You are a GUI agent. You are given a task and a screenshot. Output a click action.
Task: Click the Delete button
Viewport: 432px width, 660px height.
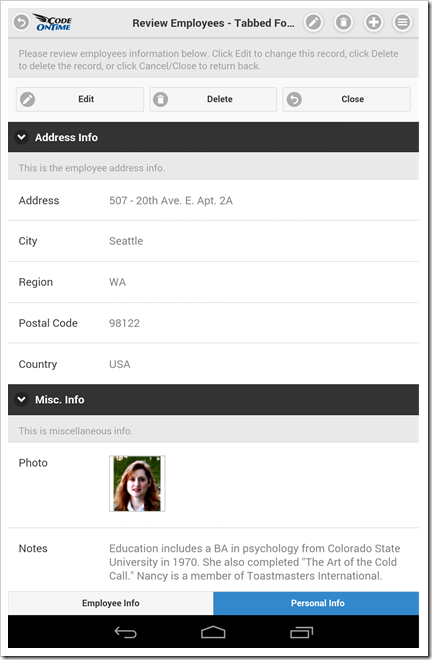pos(213,99)
